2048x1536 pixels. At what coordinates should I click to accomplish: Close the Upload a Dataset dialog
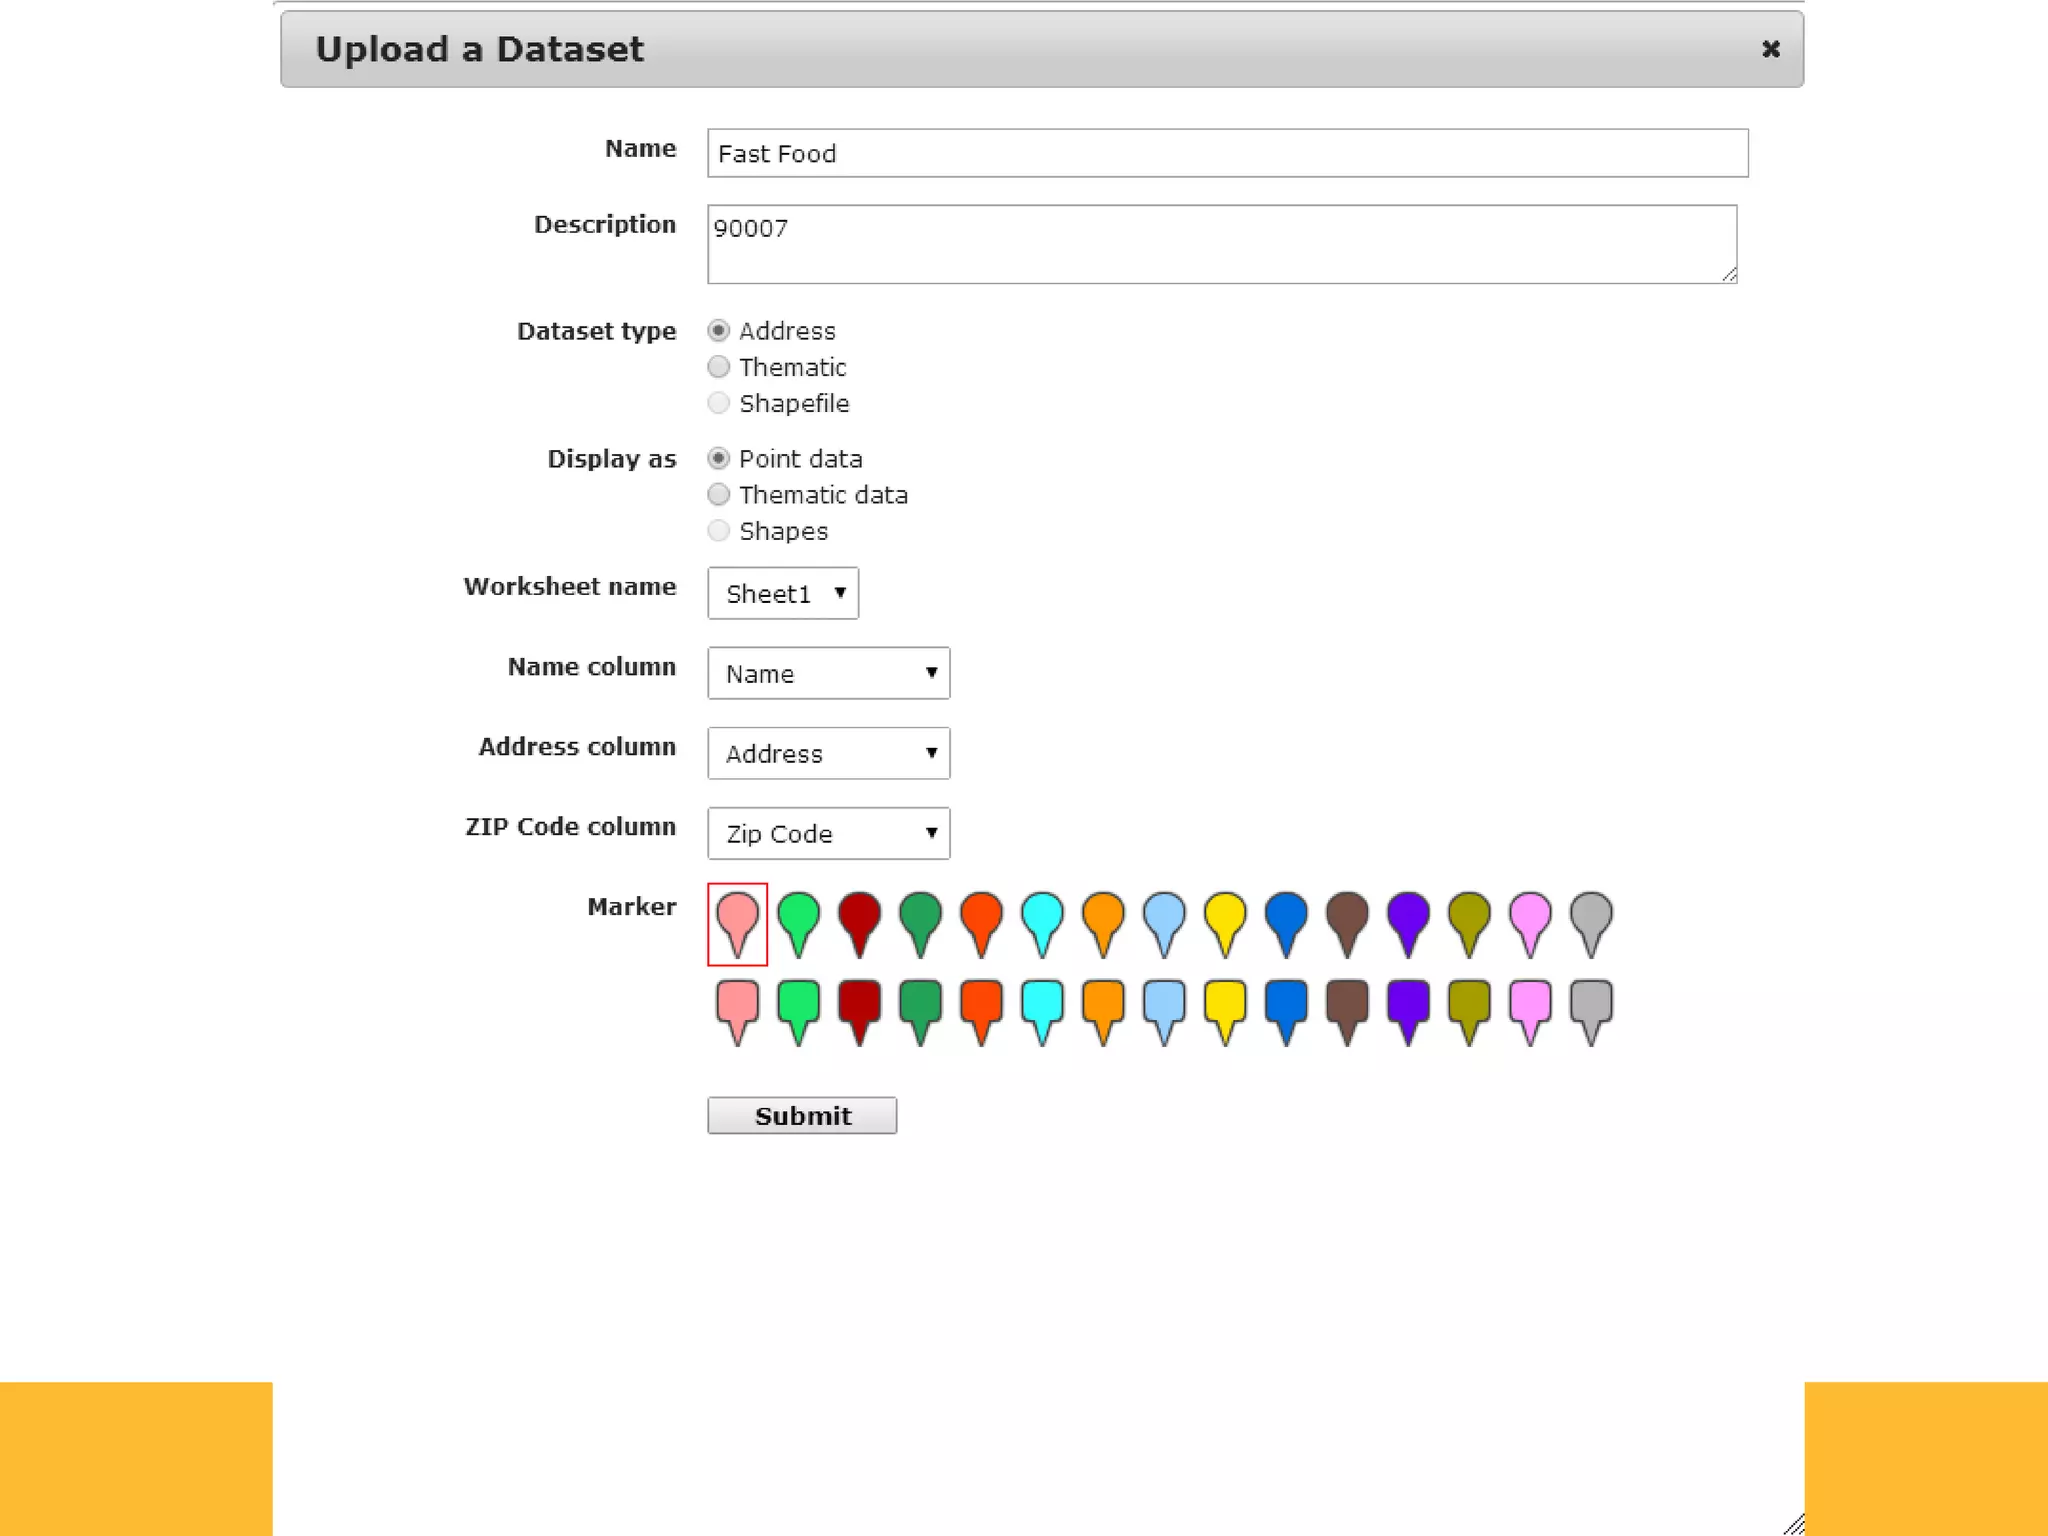point(1770,49)
